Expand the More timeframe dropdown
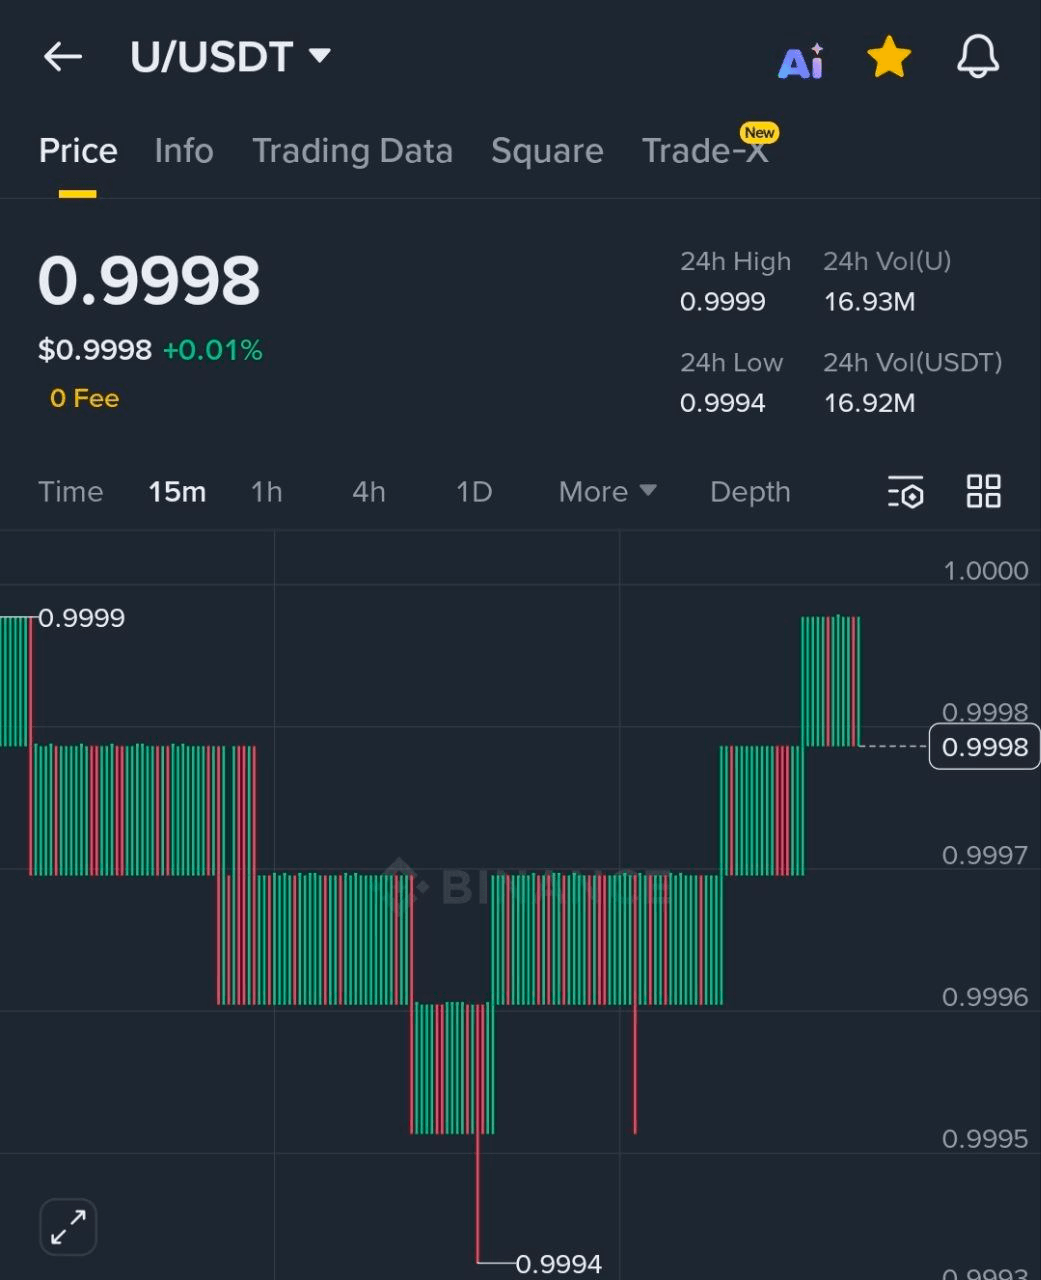1041x1280 pixels. (606, 492)
